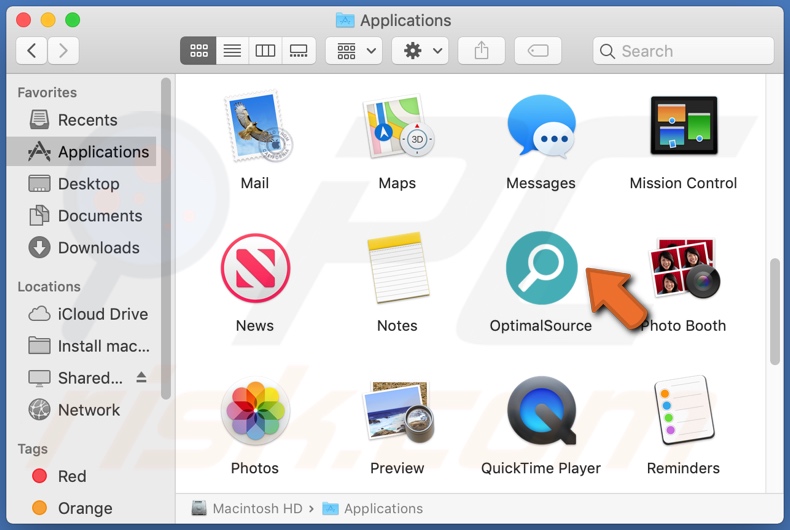Close the Finder window
The image size is (790, 530).
coord(23,20)
